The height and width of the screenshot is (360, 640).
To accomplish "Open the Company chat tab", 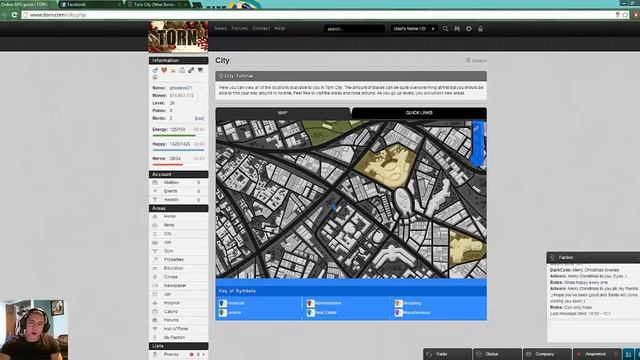I will click(547, 354).
